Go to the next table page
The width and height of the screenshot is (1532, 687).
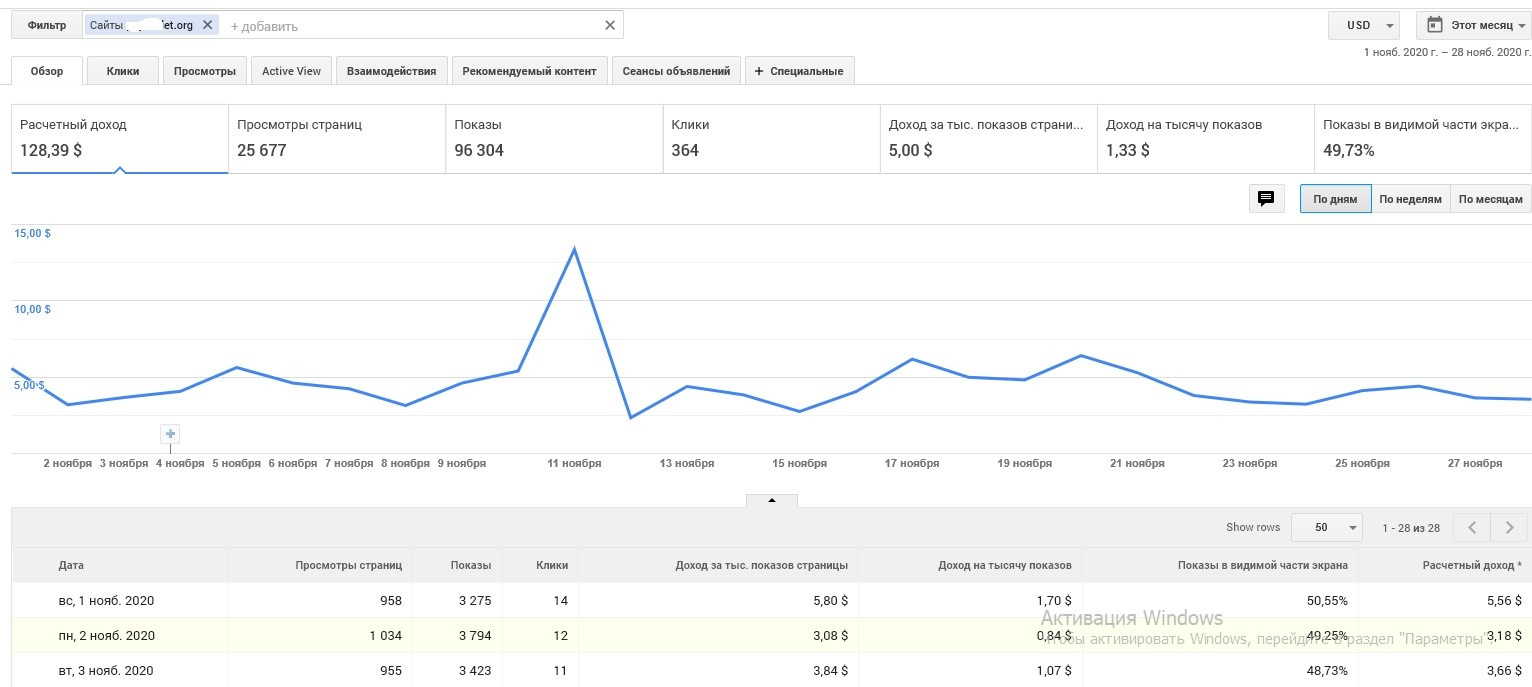tap(1509, 527)
